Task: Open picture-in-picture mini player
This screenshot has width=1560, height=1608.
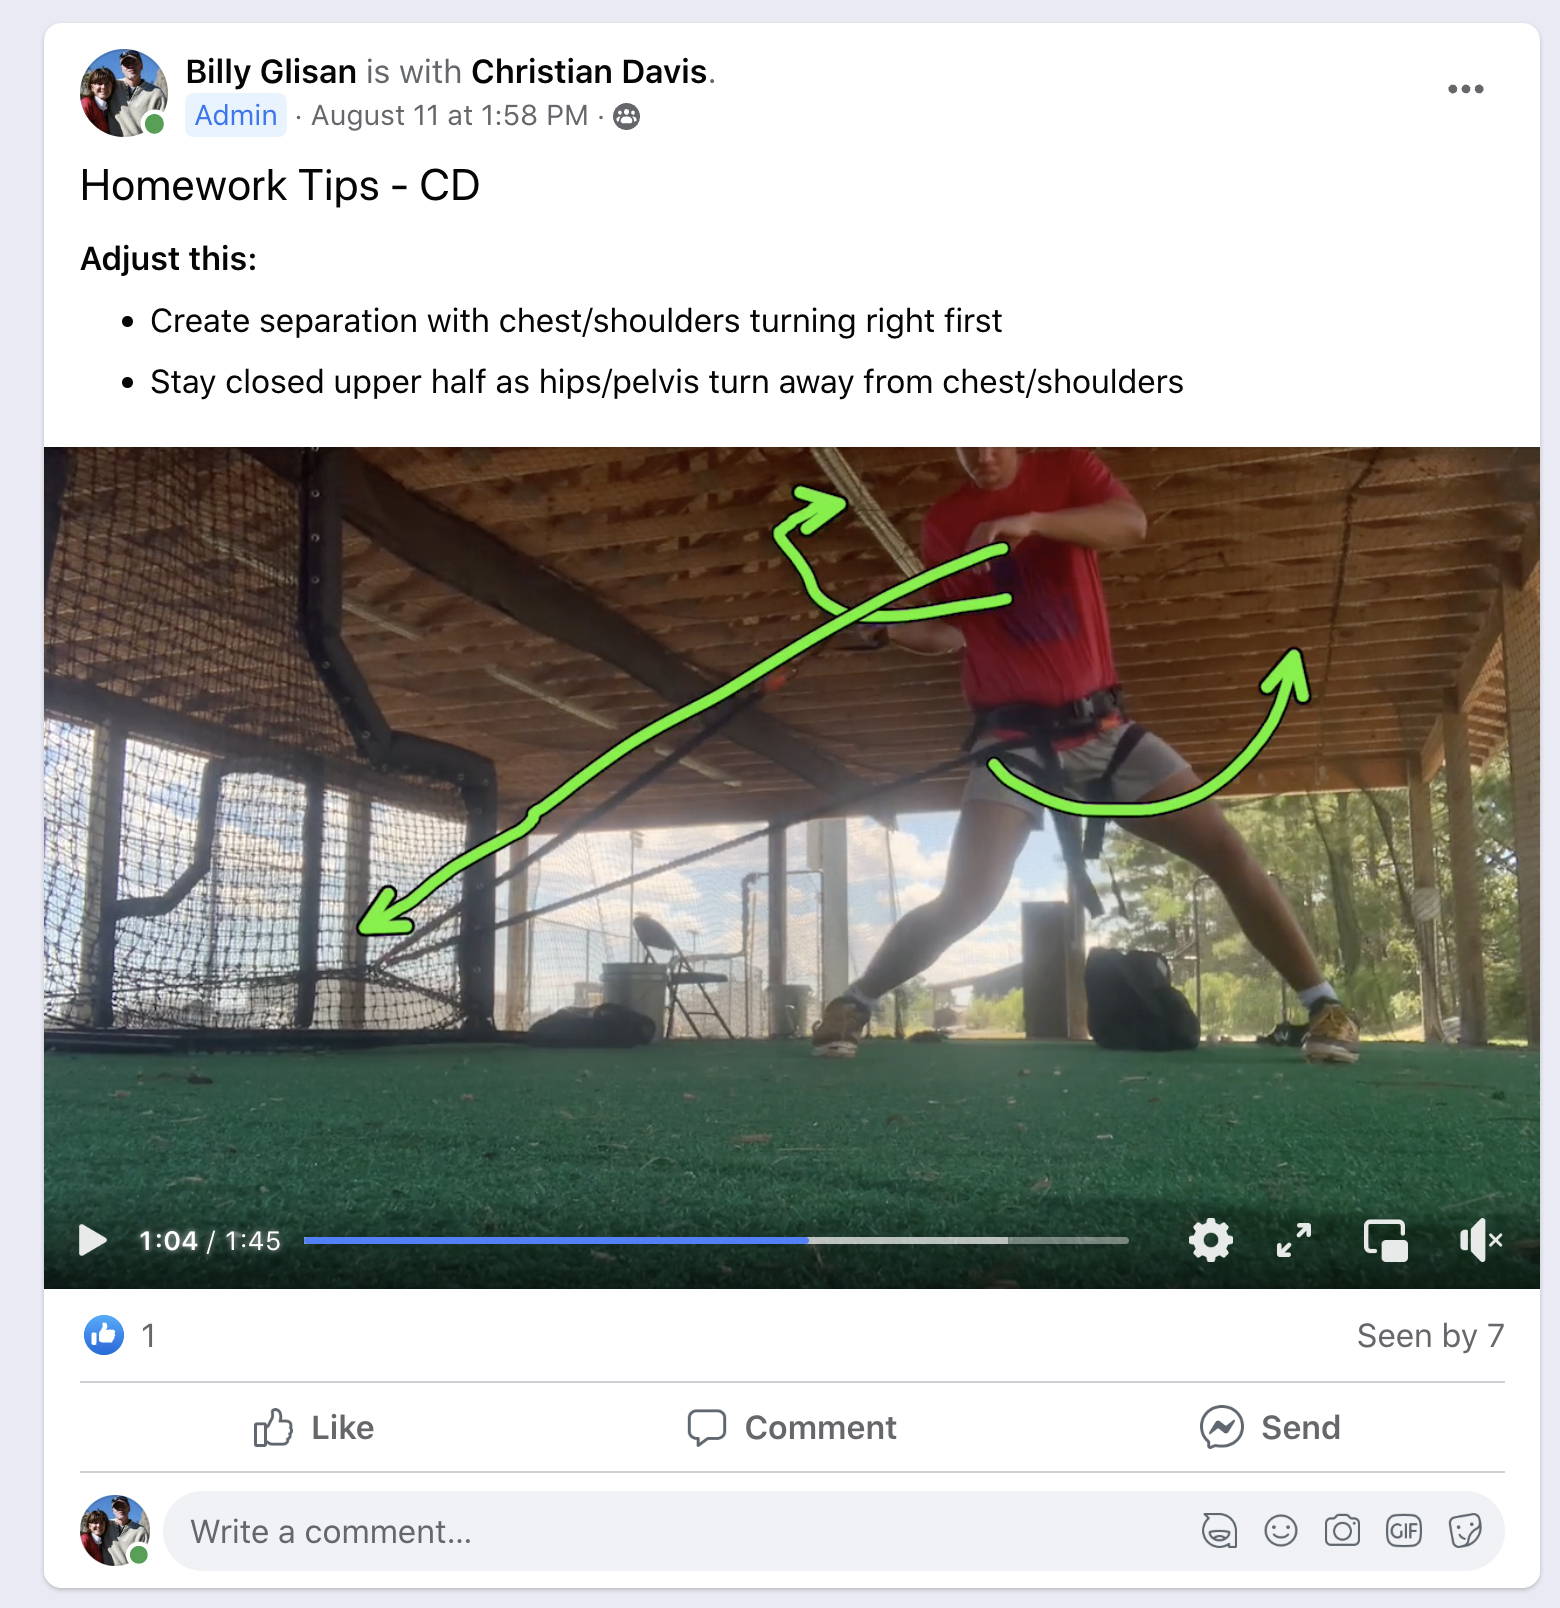Action: coord(1385,1240)
